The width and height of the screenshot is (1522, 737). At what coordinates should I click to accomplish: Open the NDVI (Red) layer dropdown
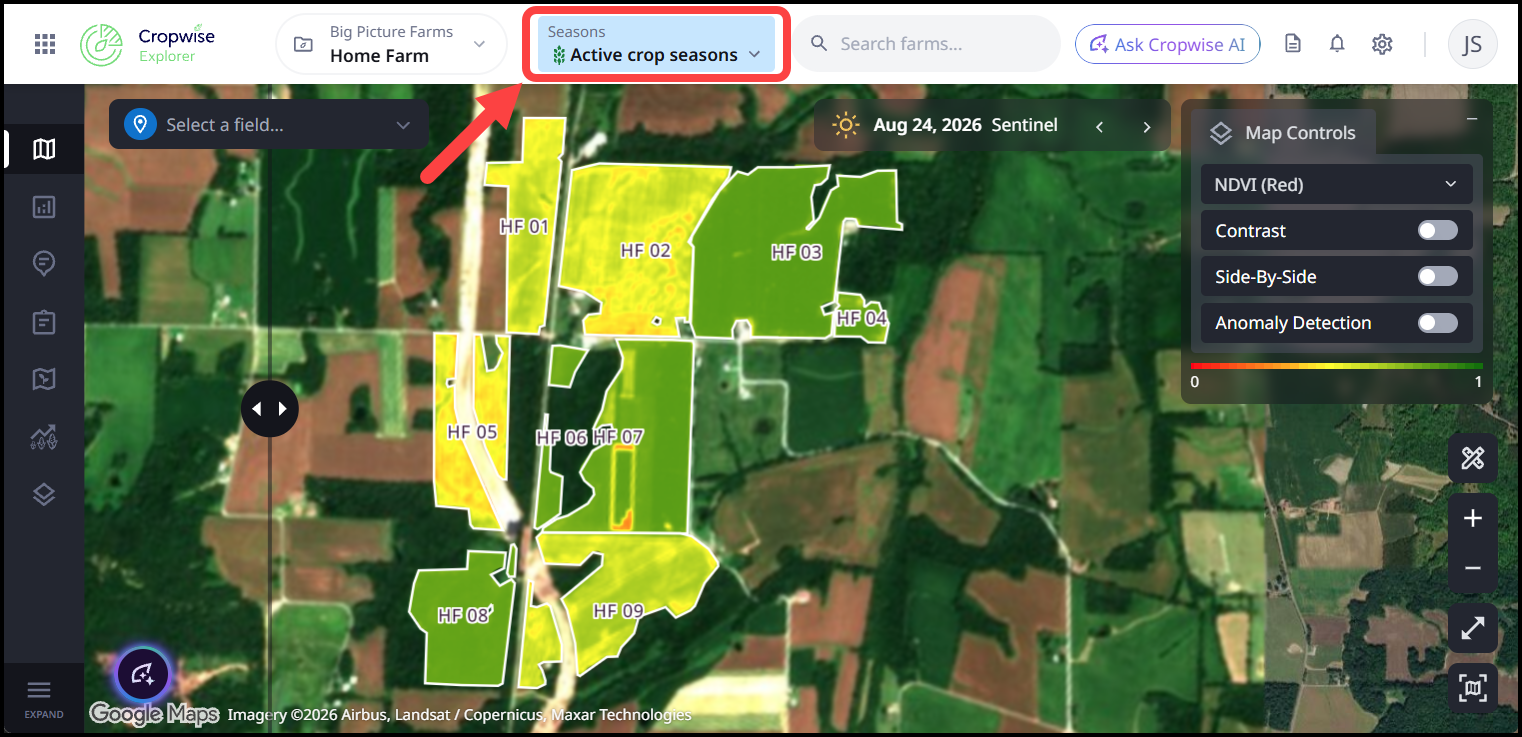pos(1337,185)
